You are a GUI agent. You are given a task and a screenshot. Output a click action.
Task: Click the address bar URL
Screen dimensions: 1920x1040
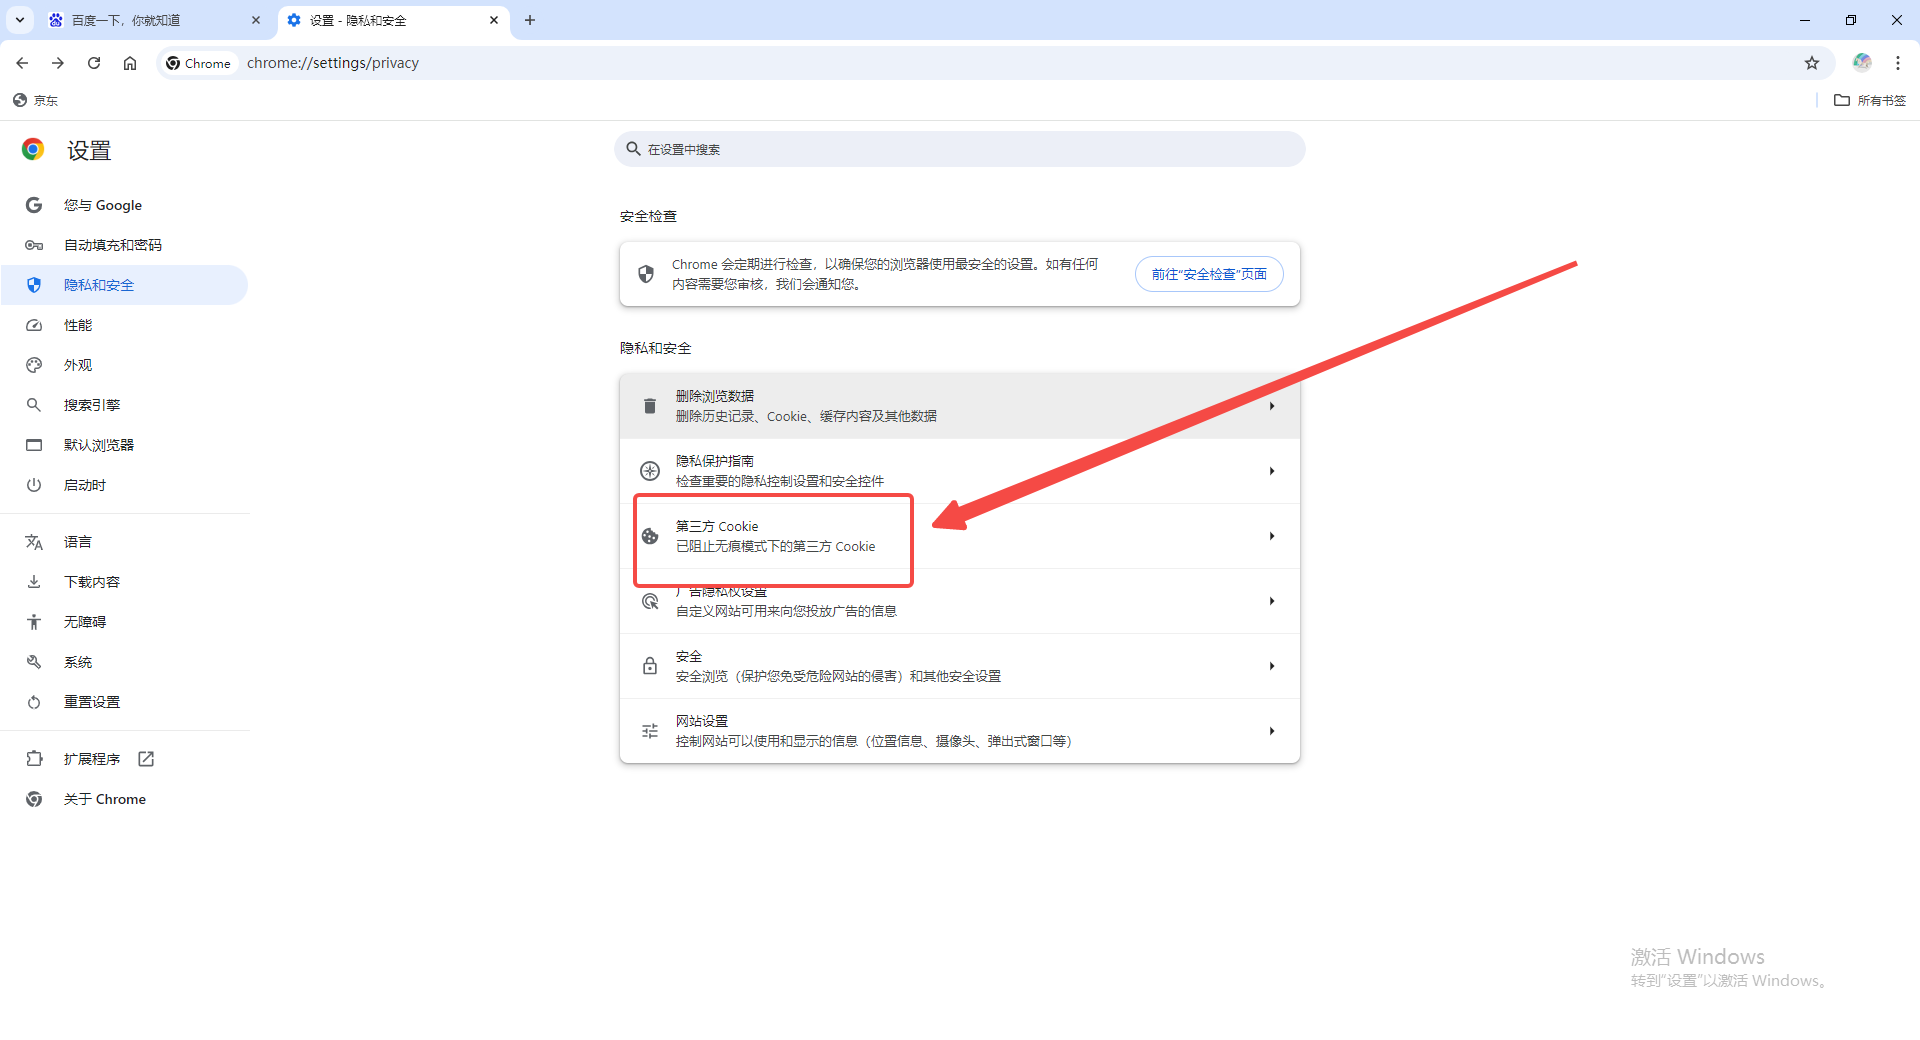(333, 63)
